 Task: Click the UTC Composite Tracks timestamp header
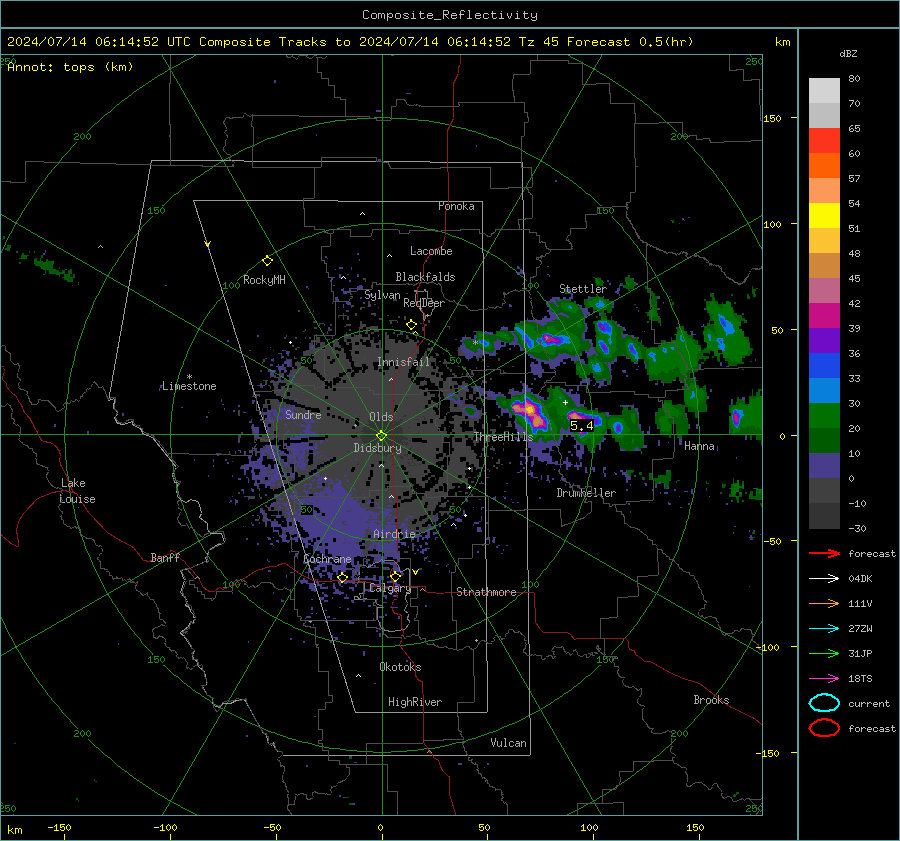tap(350, 42)
